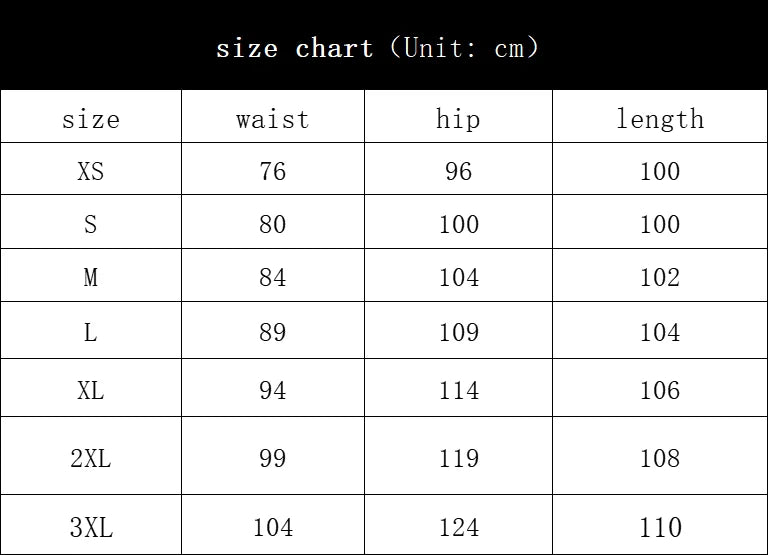This screenshot has height=555, width=768.
Task: Click the hip column header
Action: point(458,119)
